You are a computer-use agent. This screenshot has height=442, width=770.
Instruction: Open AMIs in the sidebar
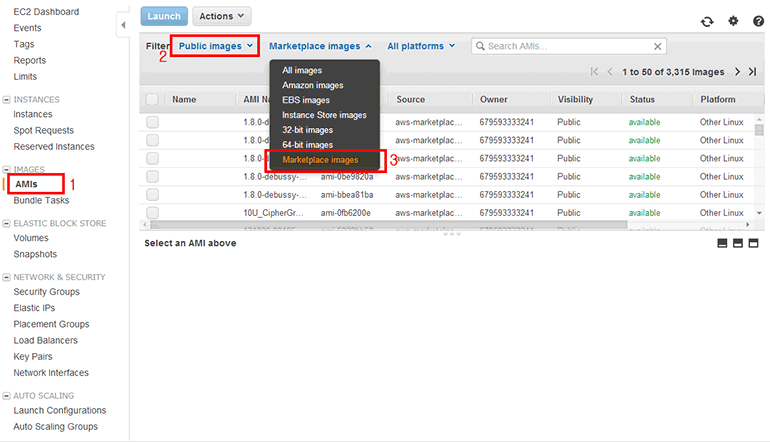point(27,184)
